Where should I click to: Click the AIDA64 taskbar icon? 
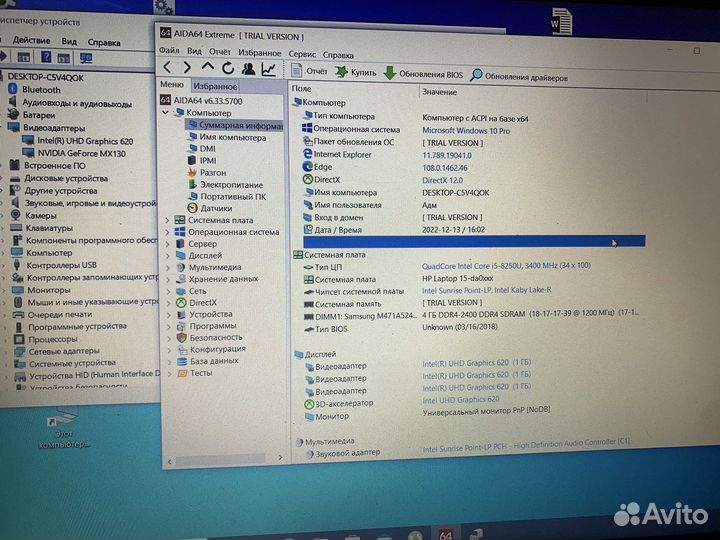[445, 534]
